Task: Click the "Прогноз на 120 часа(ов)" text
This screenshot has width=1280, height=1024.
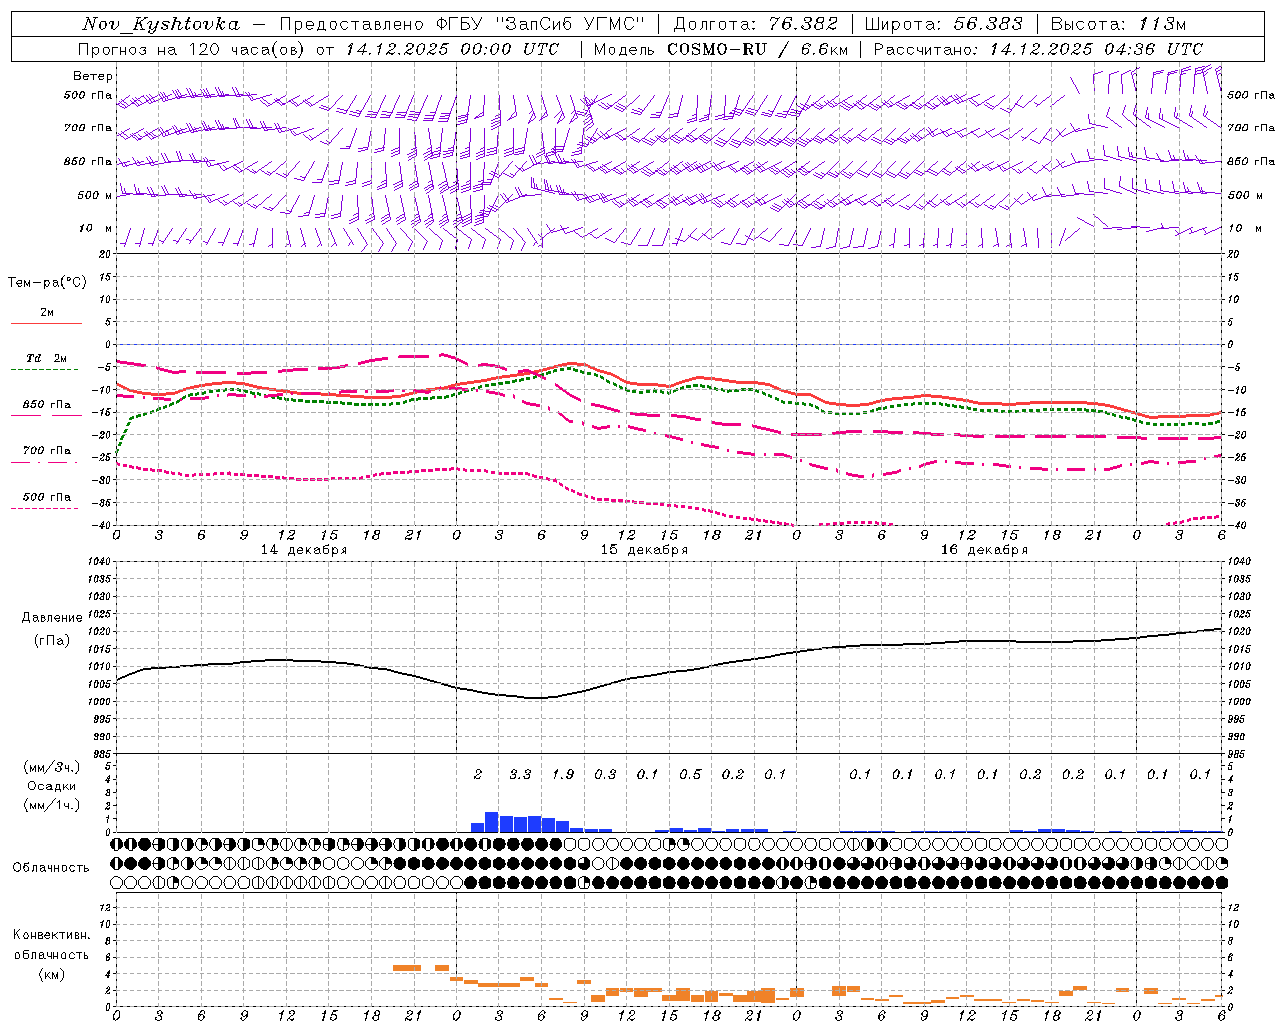Action: tap(192, 49)
